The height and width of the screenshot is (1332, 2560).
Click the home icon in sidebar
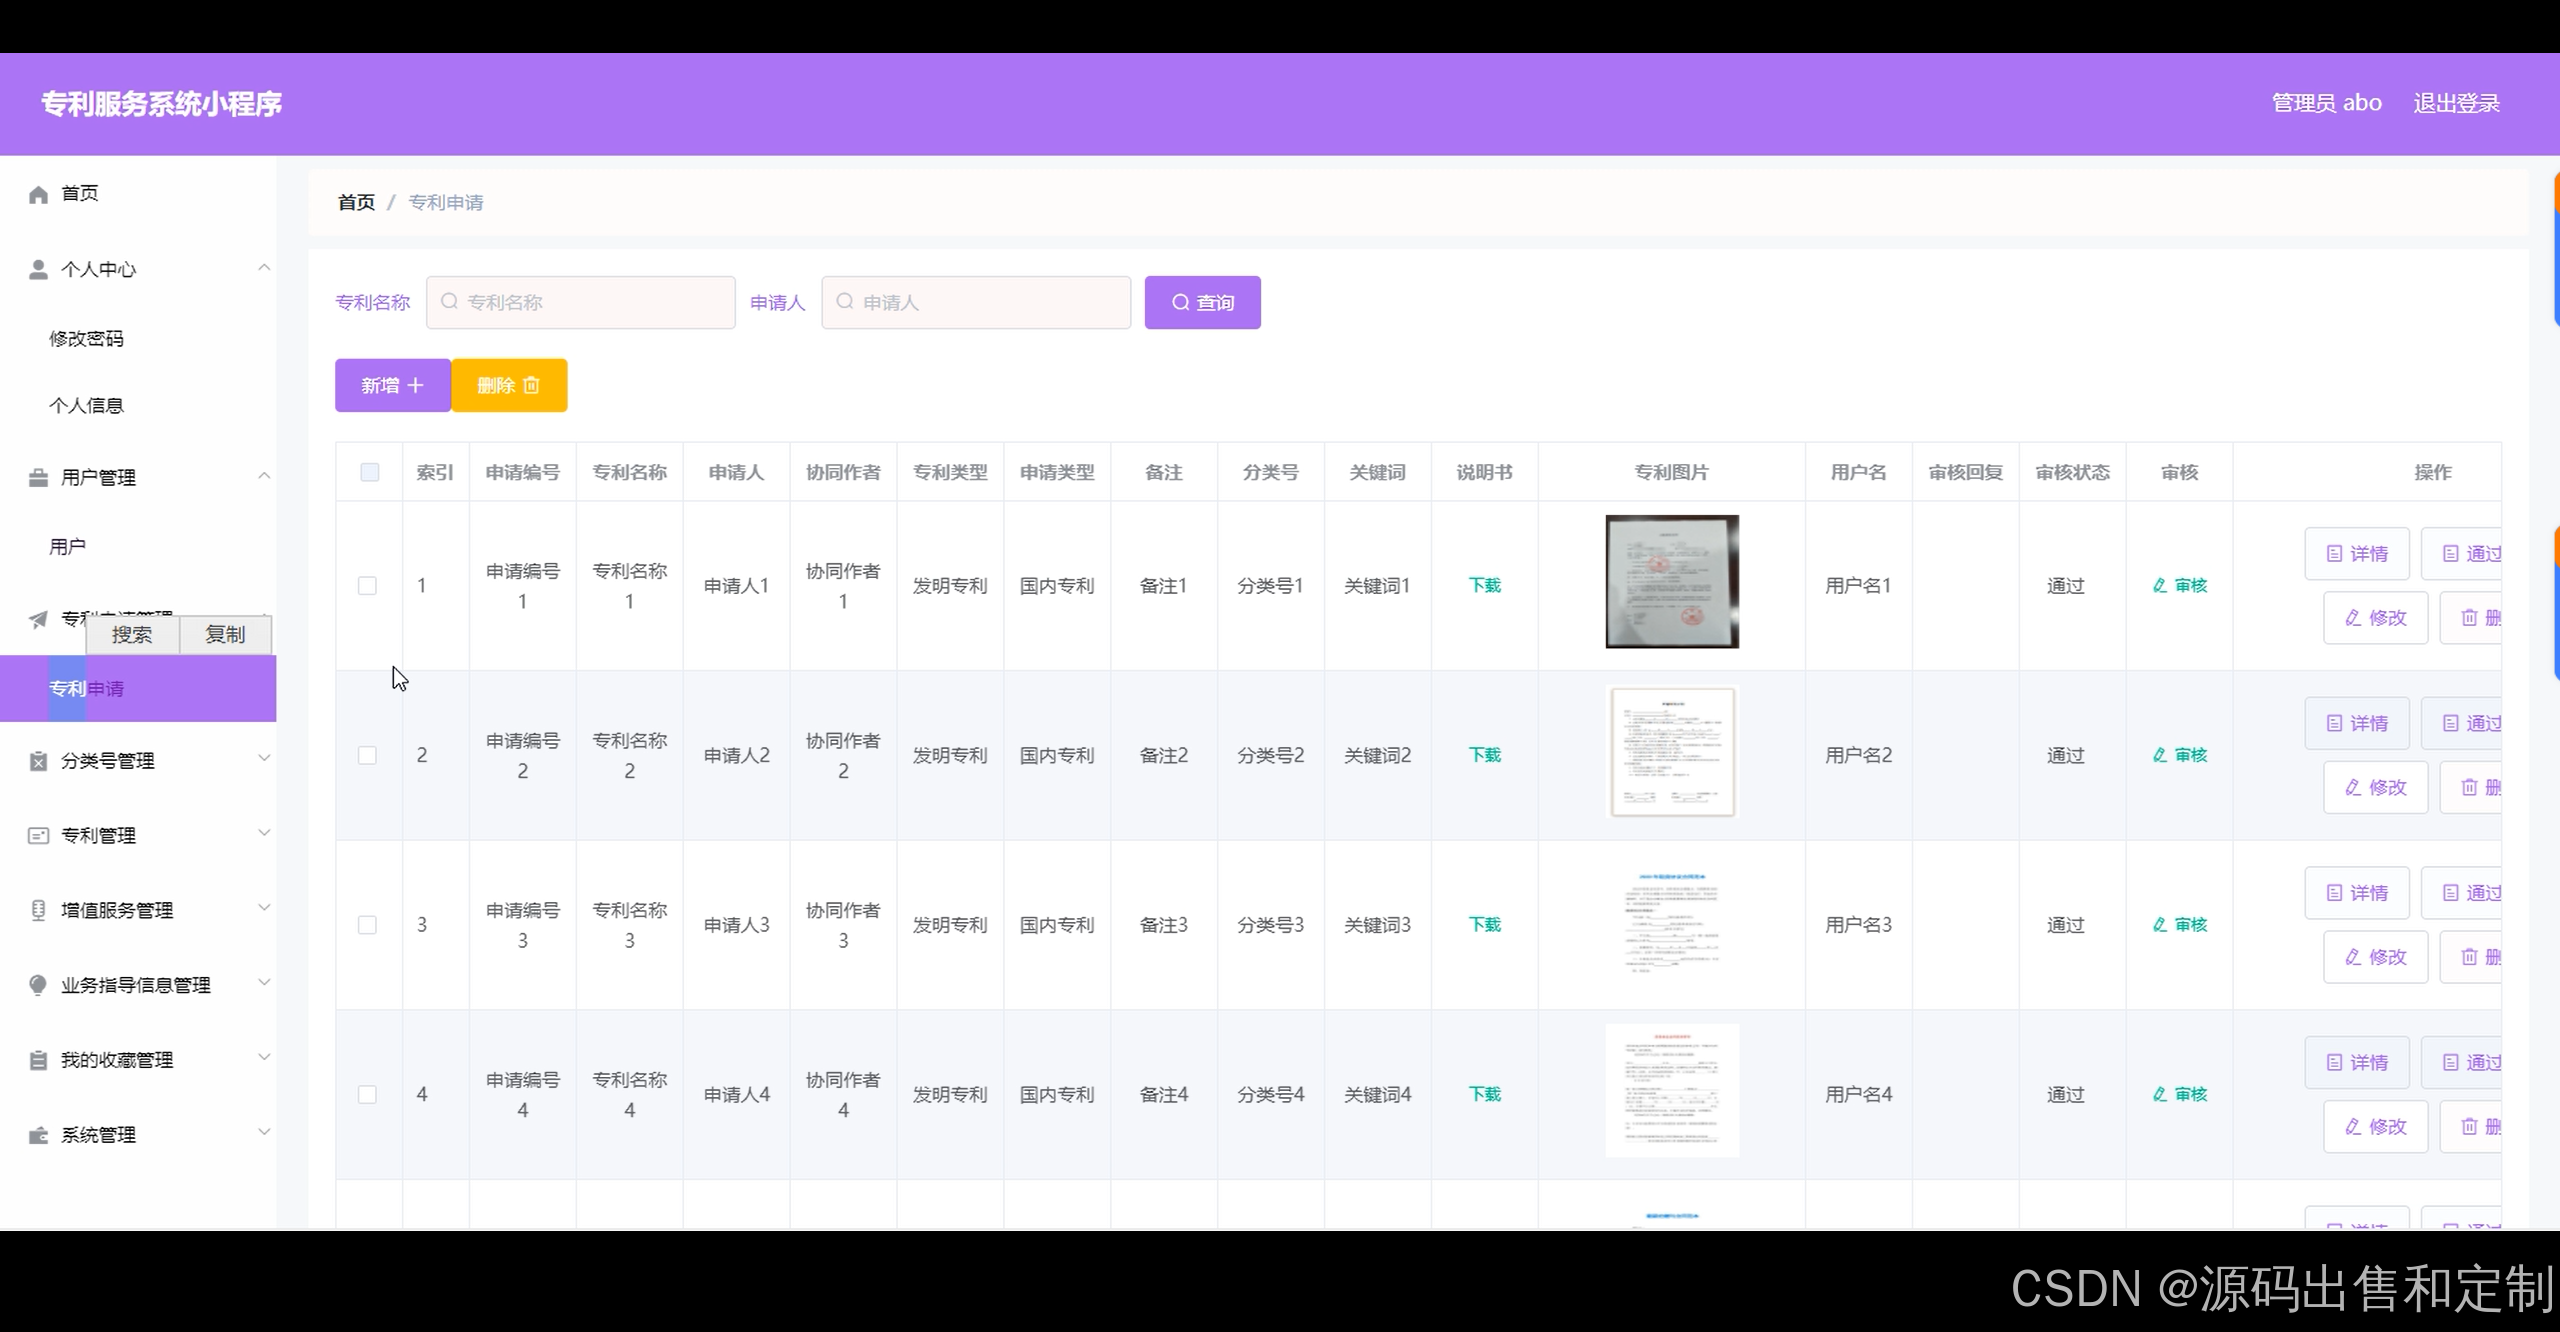click(38, 194)
